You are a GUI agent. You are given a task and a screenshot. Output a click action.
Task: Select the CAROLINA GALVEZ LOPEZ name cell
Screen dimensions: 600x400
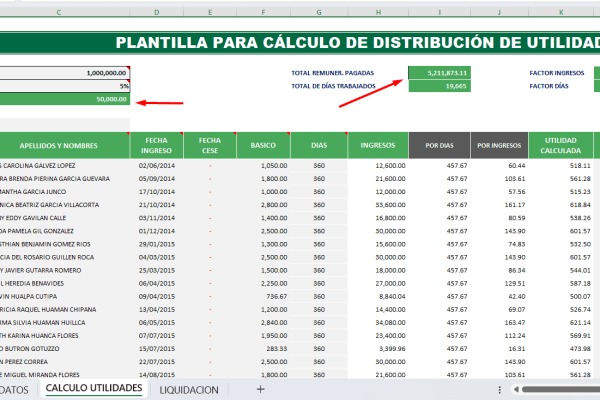(65, 166)
